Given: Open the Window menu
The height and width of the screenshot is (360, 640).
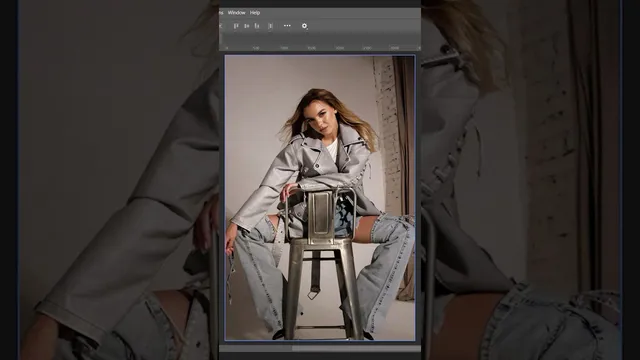Looking at the screenshot, I should click(x=236, y=13).
